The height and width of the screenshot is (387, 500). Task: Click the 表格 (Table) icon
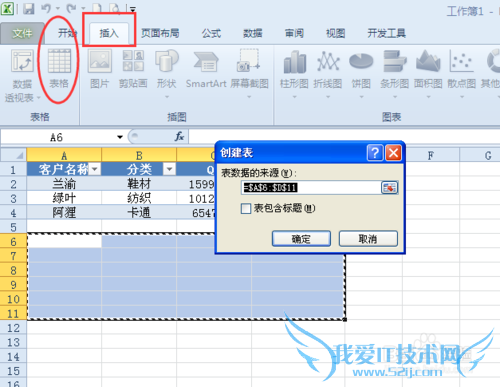pos(59,61)
